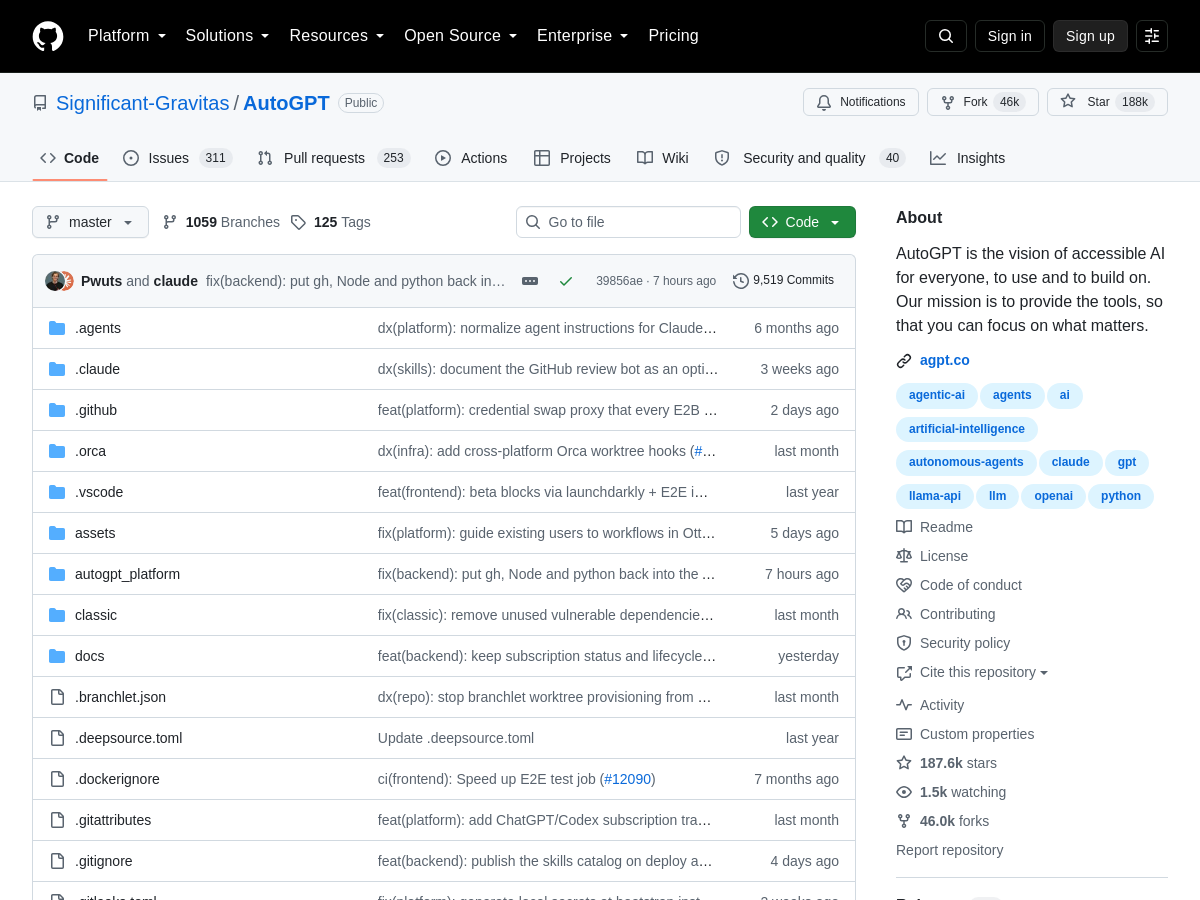Expand the Enterprise navigation menu

(x=583, y=36)
